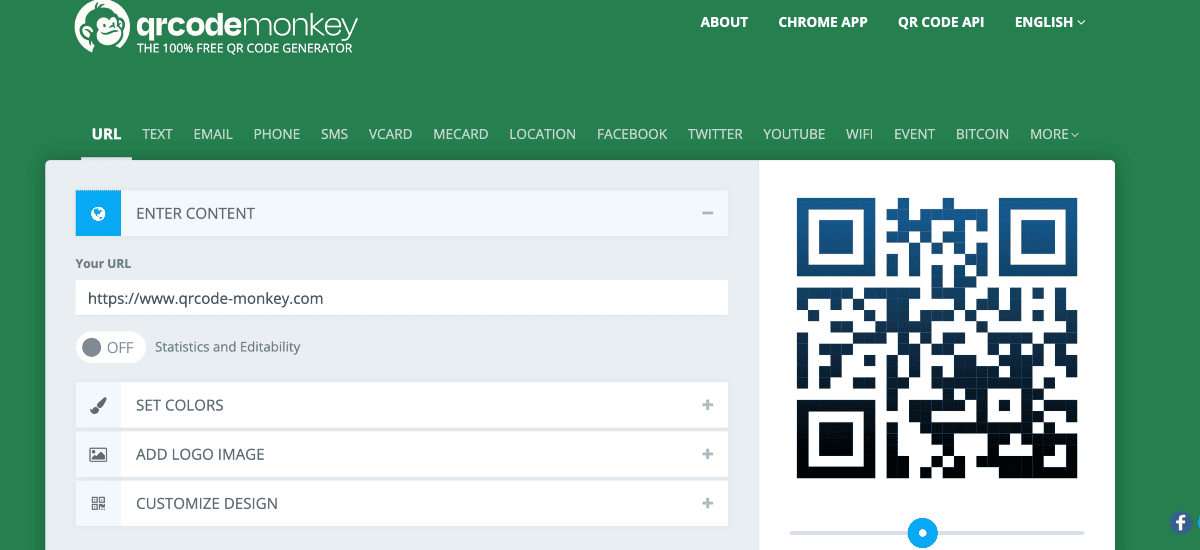1200x550 pixels.
Task: Click the QRCode Monkey logo icon
Action: coord(100,27)
